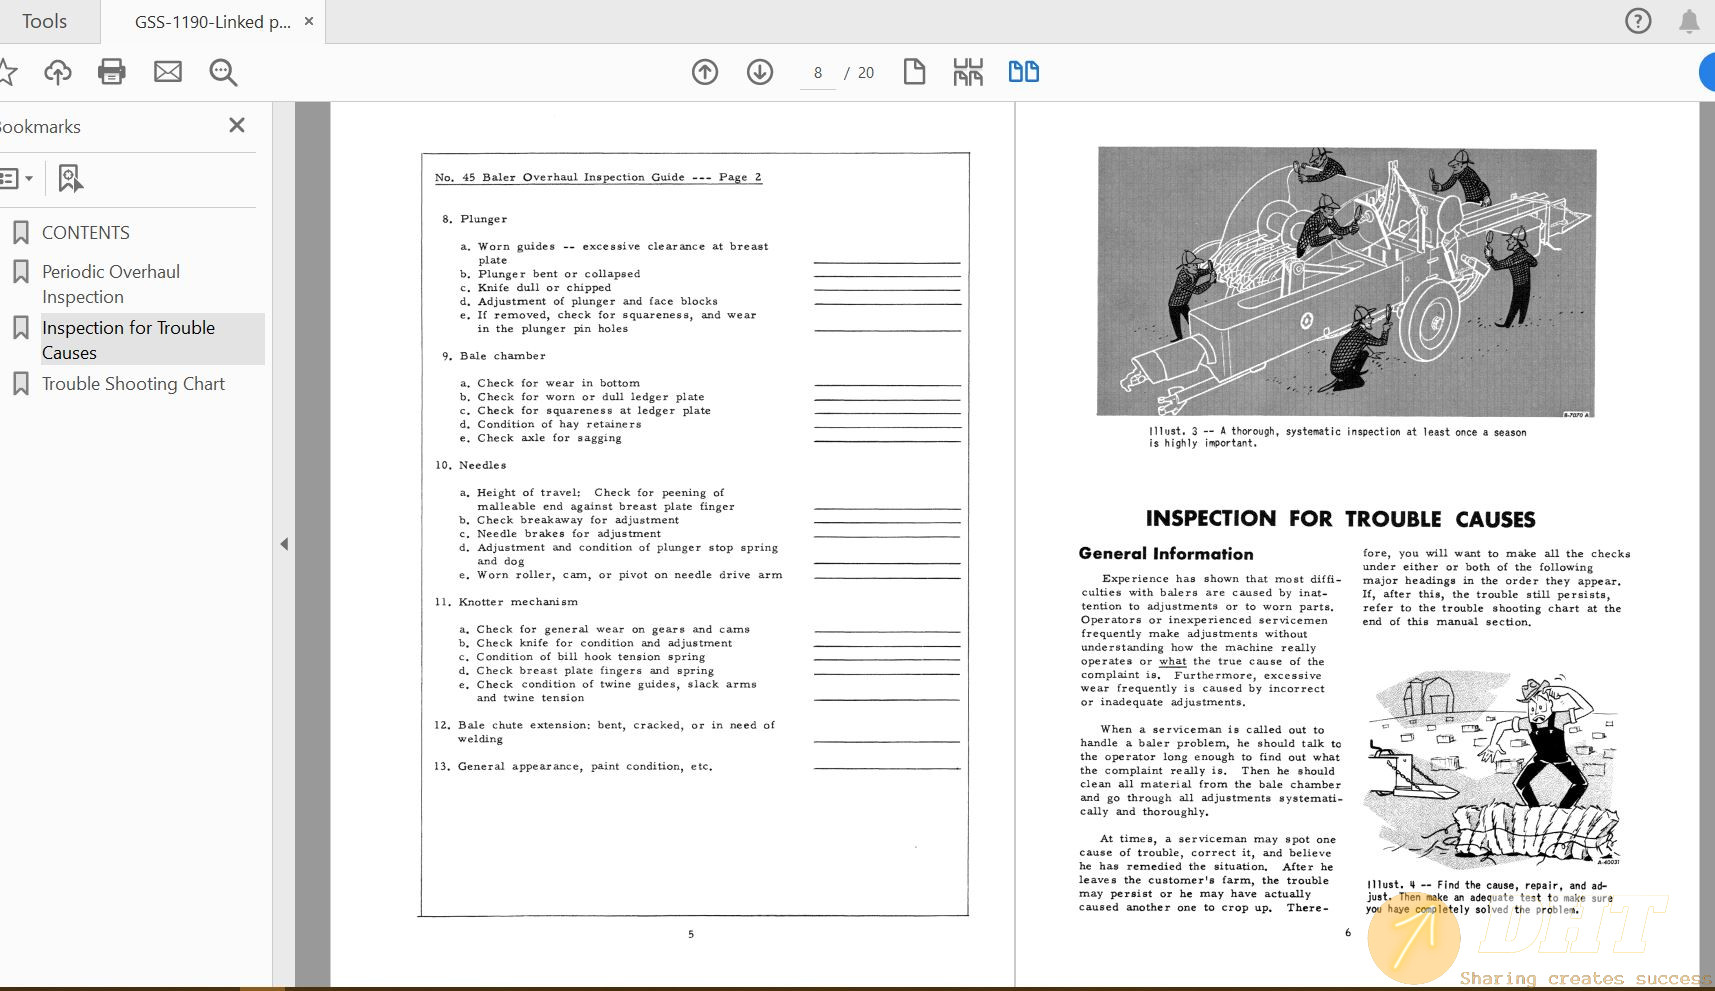Open bookmarks options dropdown menu
Screen dimensions: 1715x991
coord(16,179)
